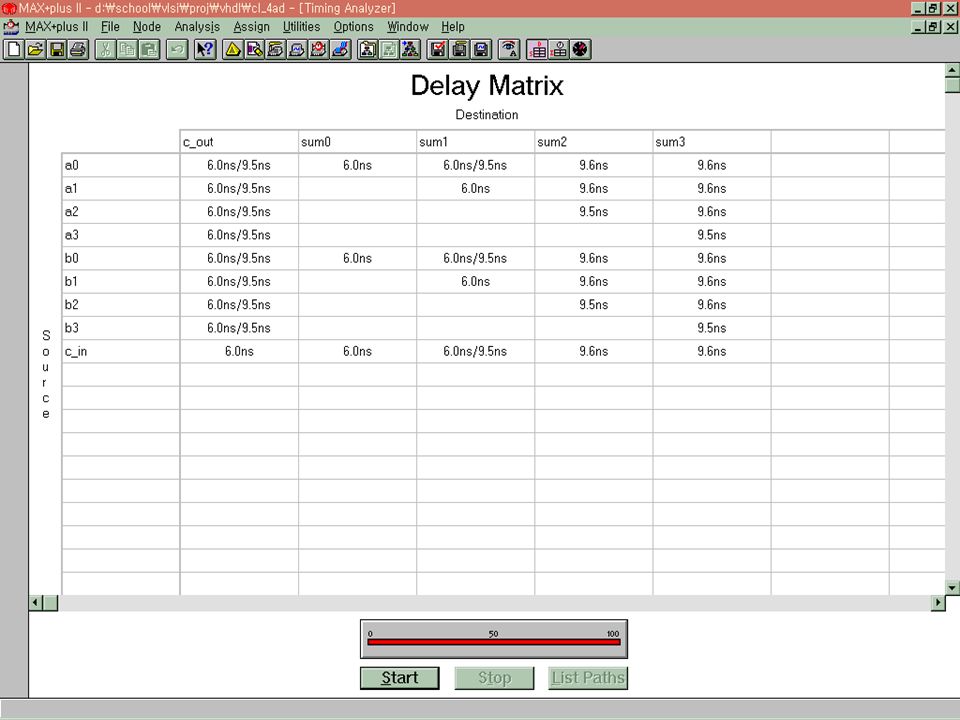Image resolution: width=960 pixels, height=720 pixels.
Task: Click Project Save and Compile icon
Action: pos(460,50)
